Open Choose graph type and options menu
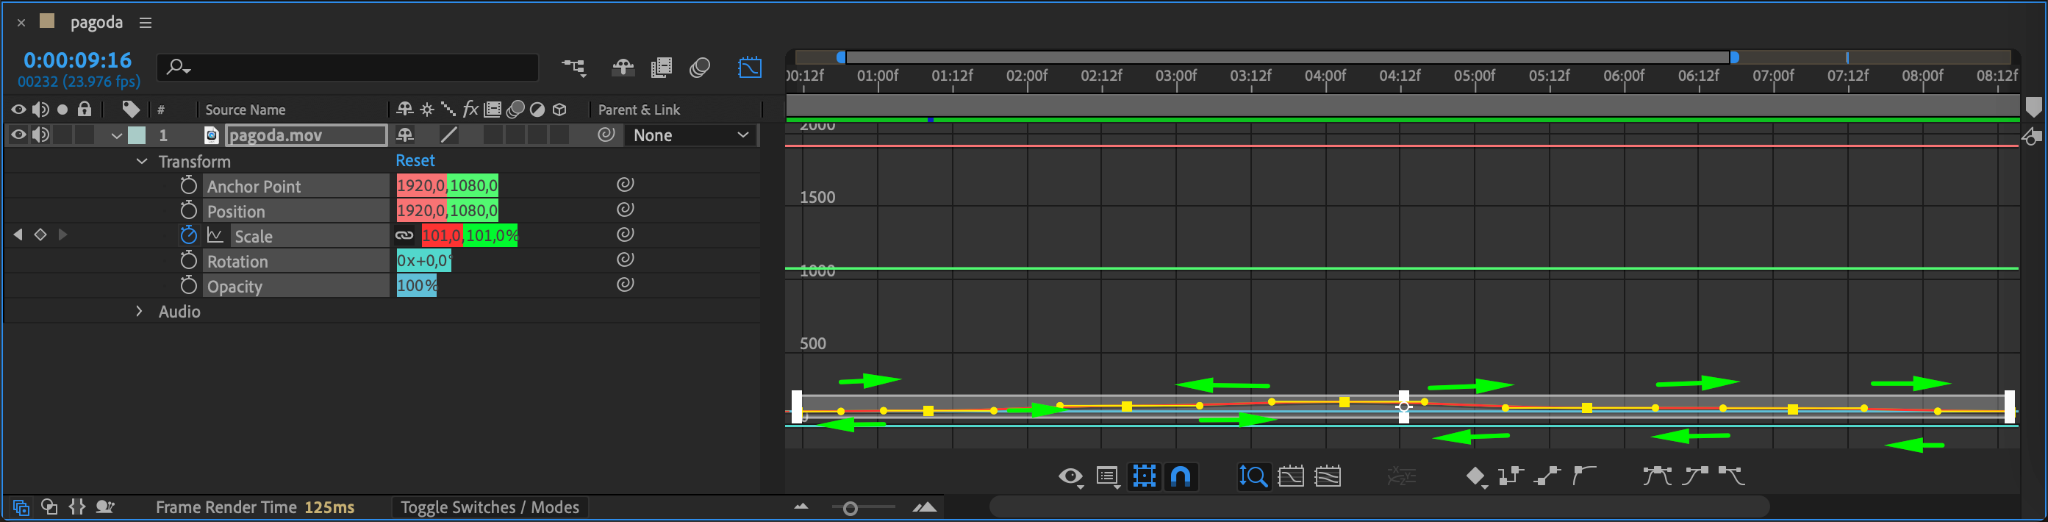The height and width of the screenshot is (522, 2048). (1108, 477)
